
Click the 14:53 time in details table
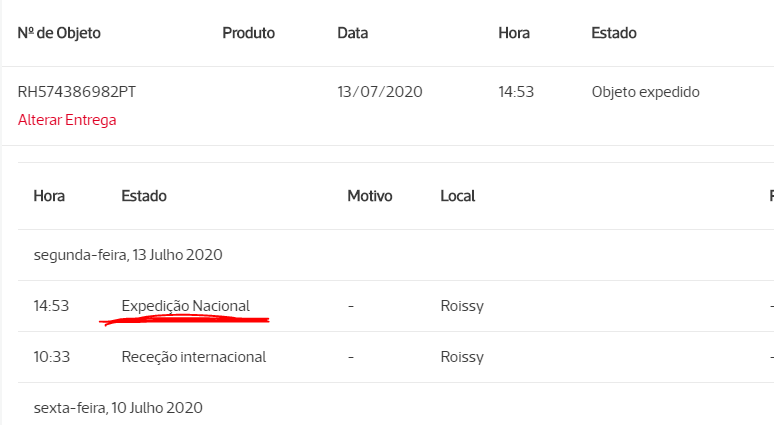coord(51,306)
